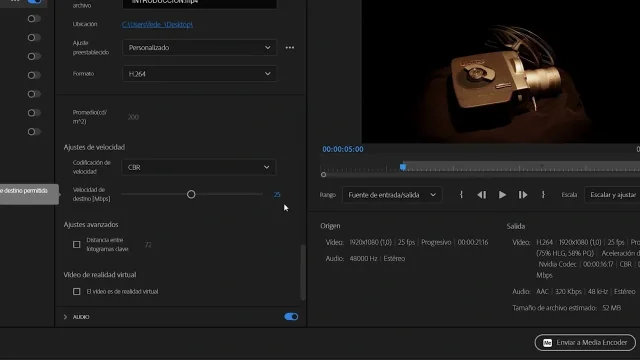Step forward one frame
This screenshot has height=360, width=640.
click(x=523, y=195)
